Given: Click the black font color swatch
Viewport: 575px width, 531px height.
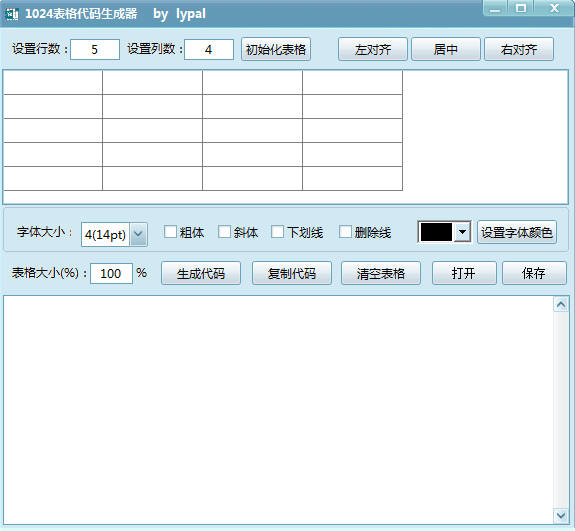Looking at the screenshot, I should pos(436,232).
